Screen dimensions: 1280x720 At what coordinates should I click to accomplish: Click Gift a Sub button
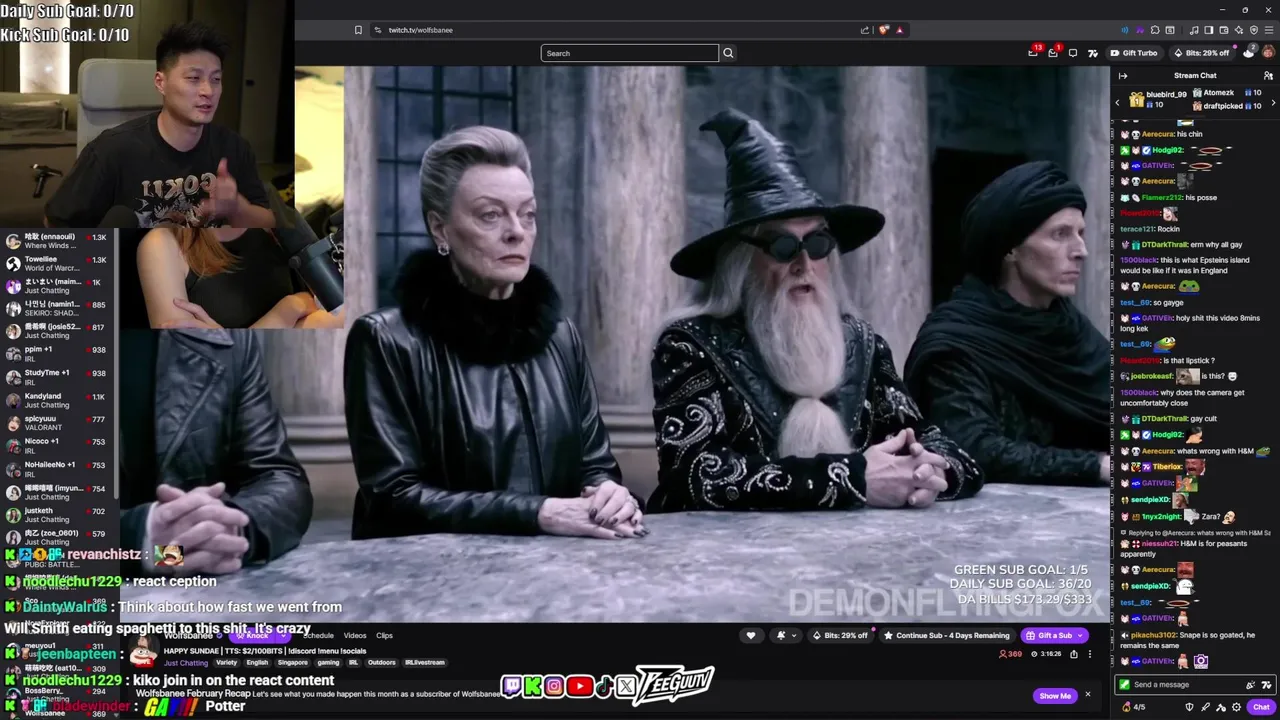coord(1054,635)
